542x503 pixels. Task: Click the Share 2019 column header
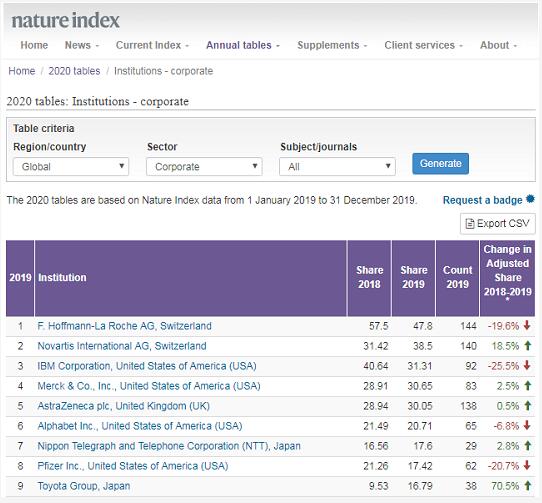coord(413,277)
